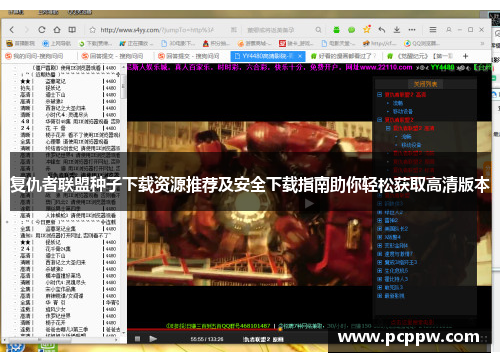Bookmark the page with star outline icon

click(x=92, y=30)
